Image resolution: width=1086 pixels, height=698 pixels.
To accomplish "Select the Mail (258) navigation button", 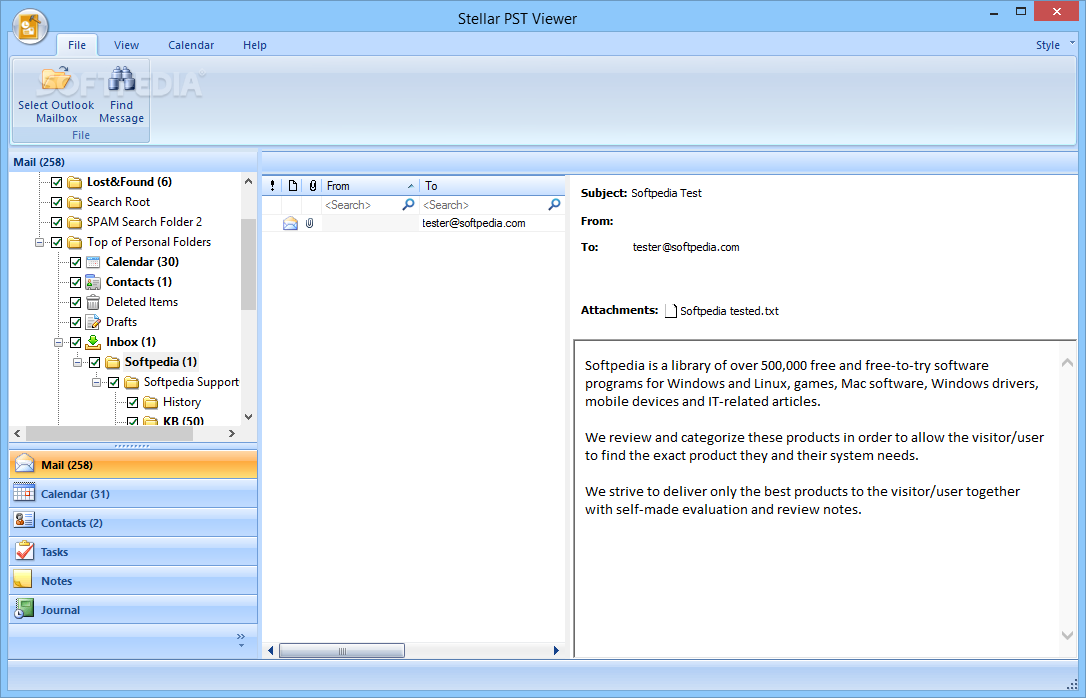I will click(x=133, y=465).
